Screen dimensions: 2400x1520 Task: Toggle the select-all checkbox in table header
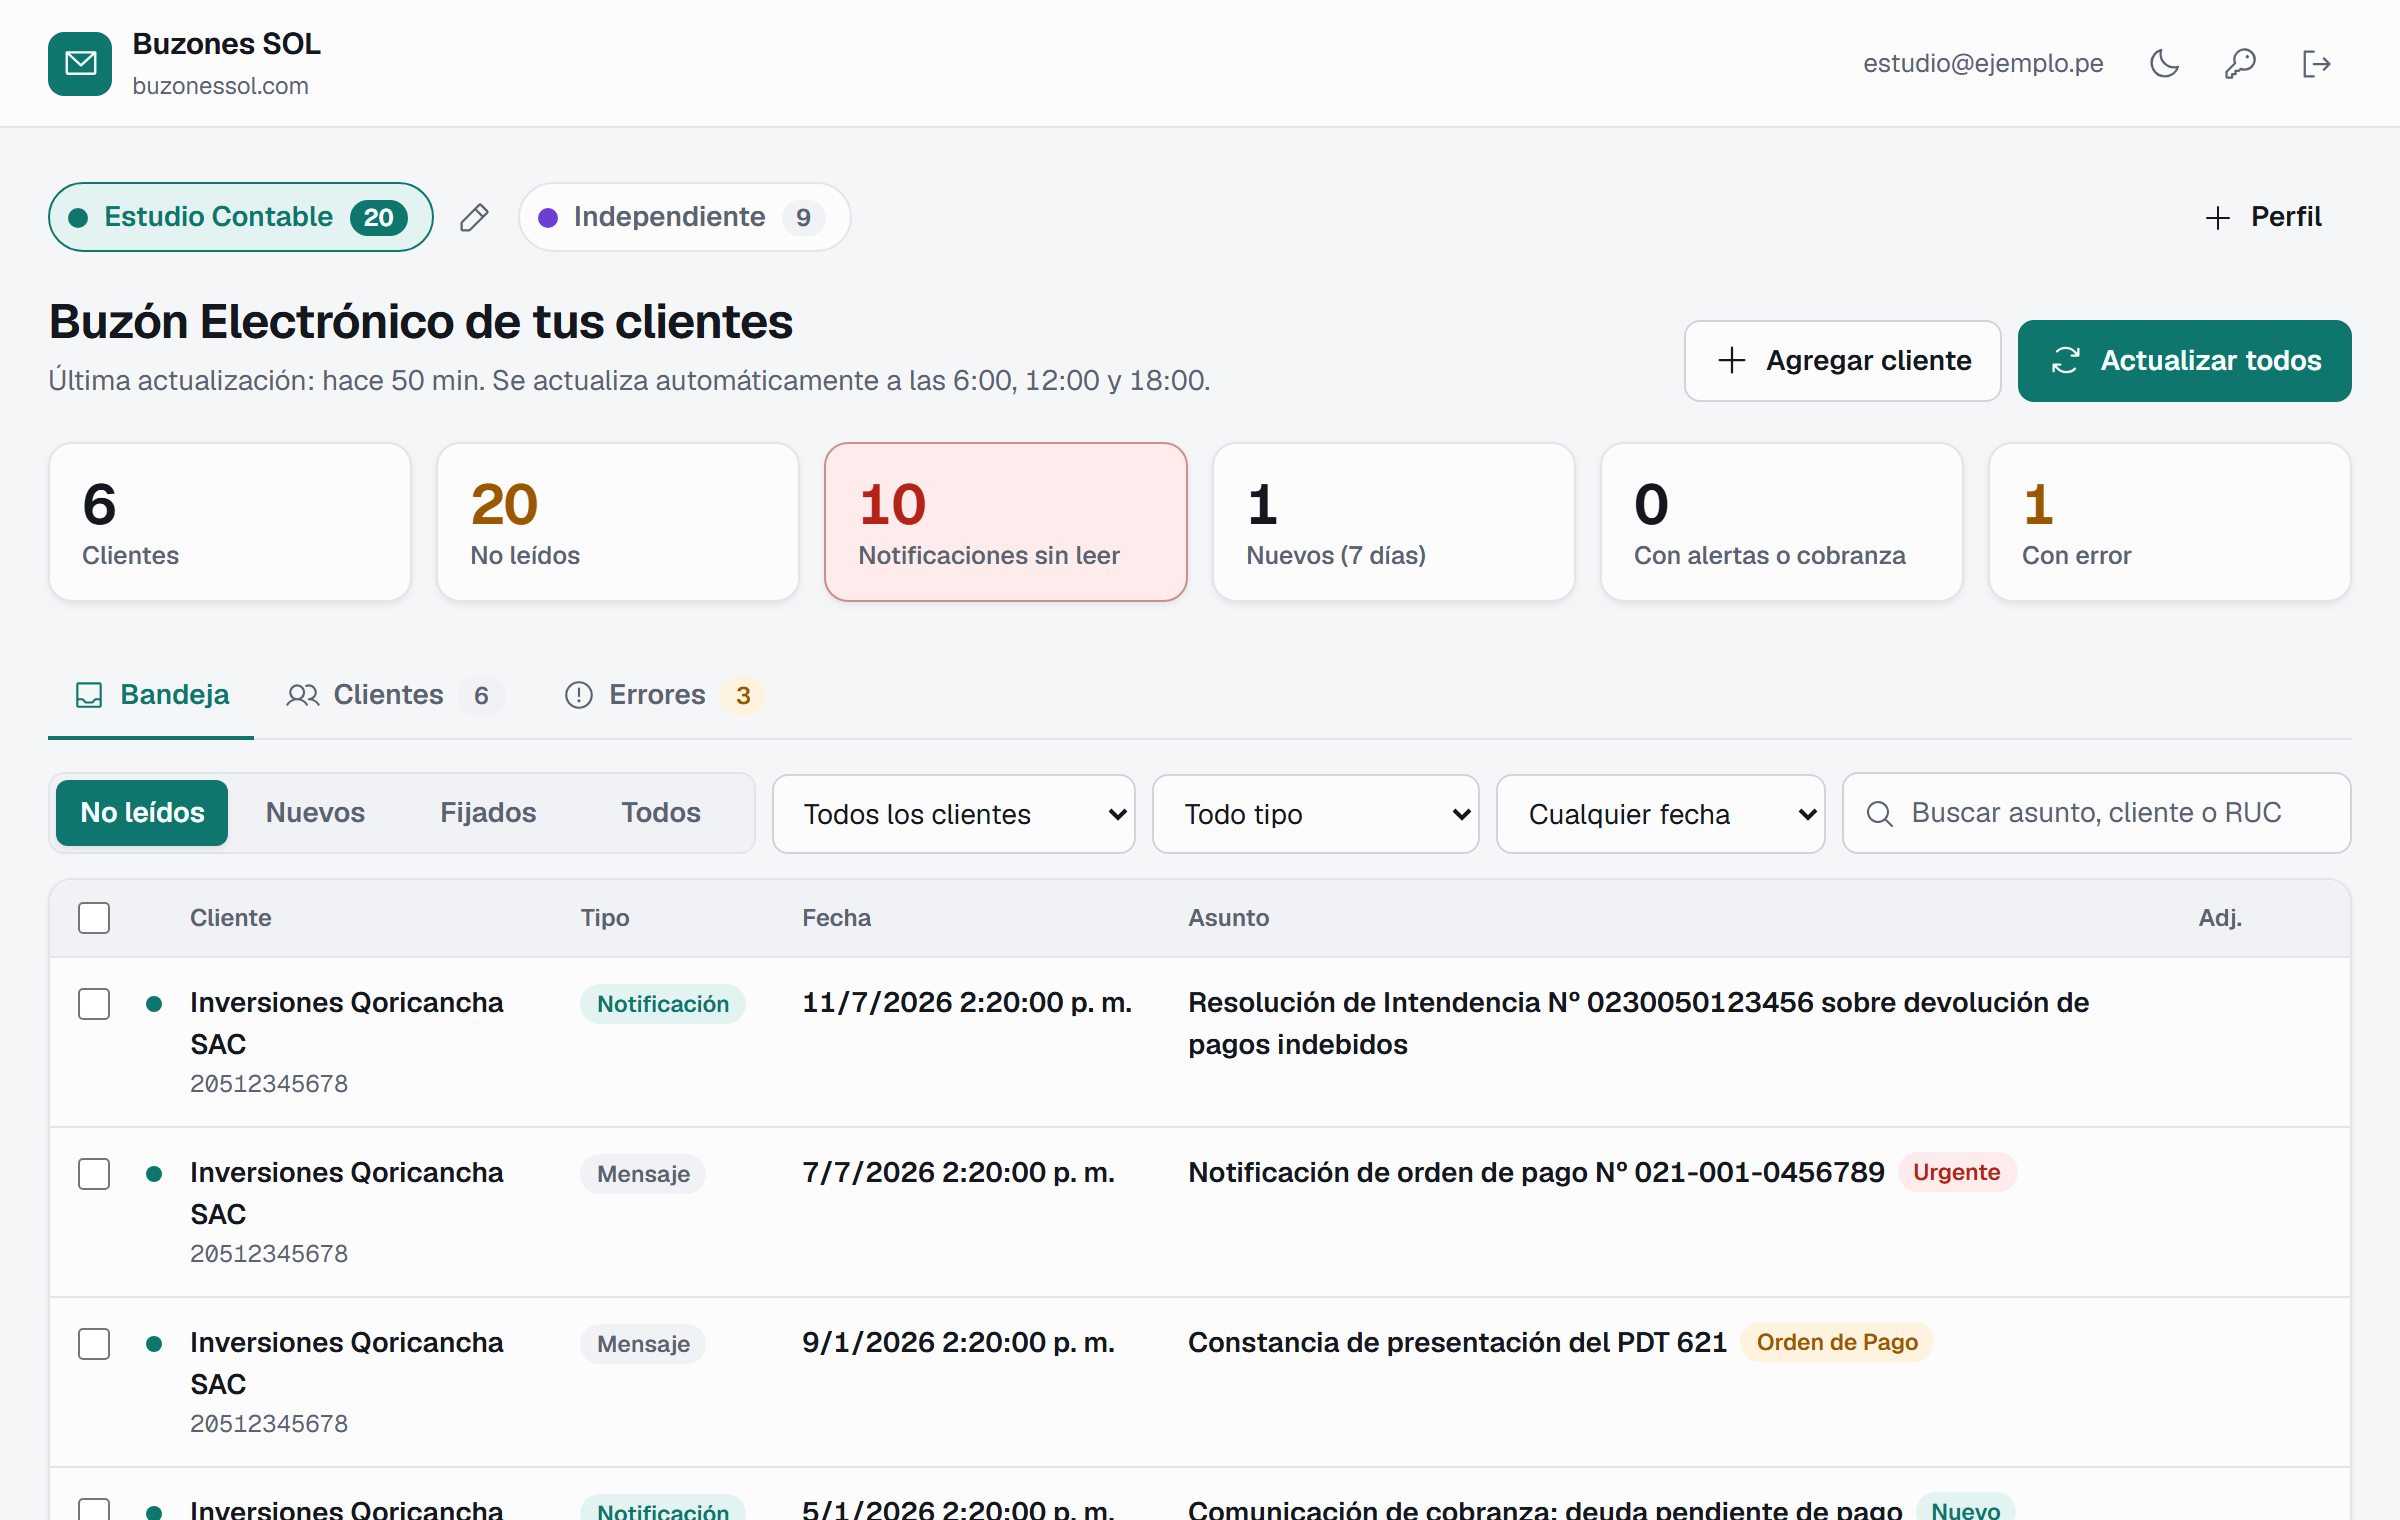(94, 918)
